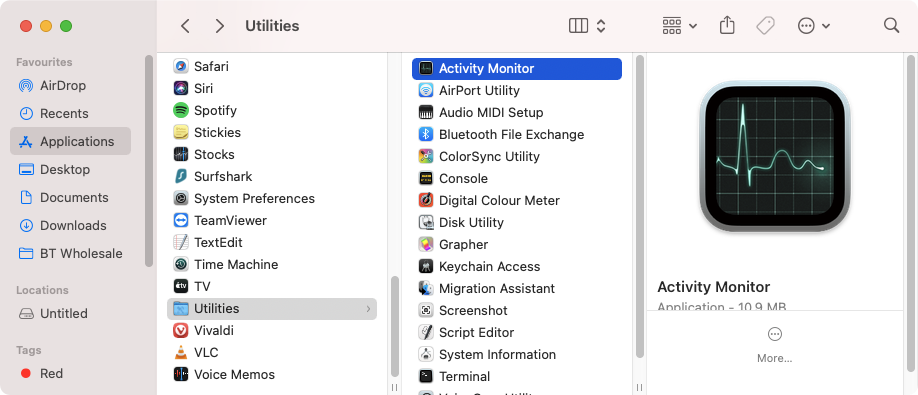Click the Apple TV app icon
Viewport: 918px width, 395px height.
click(181, 286)
